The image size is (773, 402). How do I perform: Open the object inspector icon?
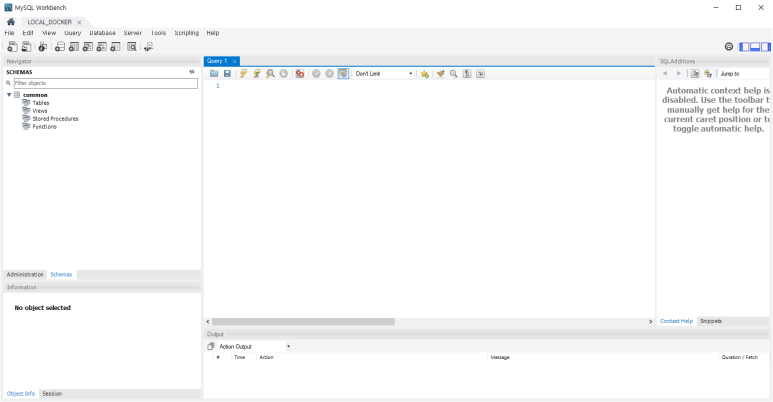tap(43, 47)
